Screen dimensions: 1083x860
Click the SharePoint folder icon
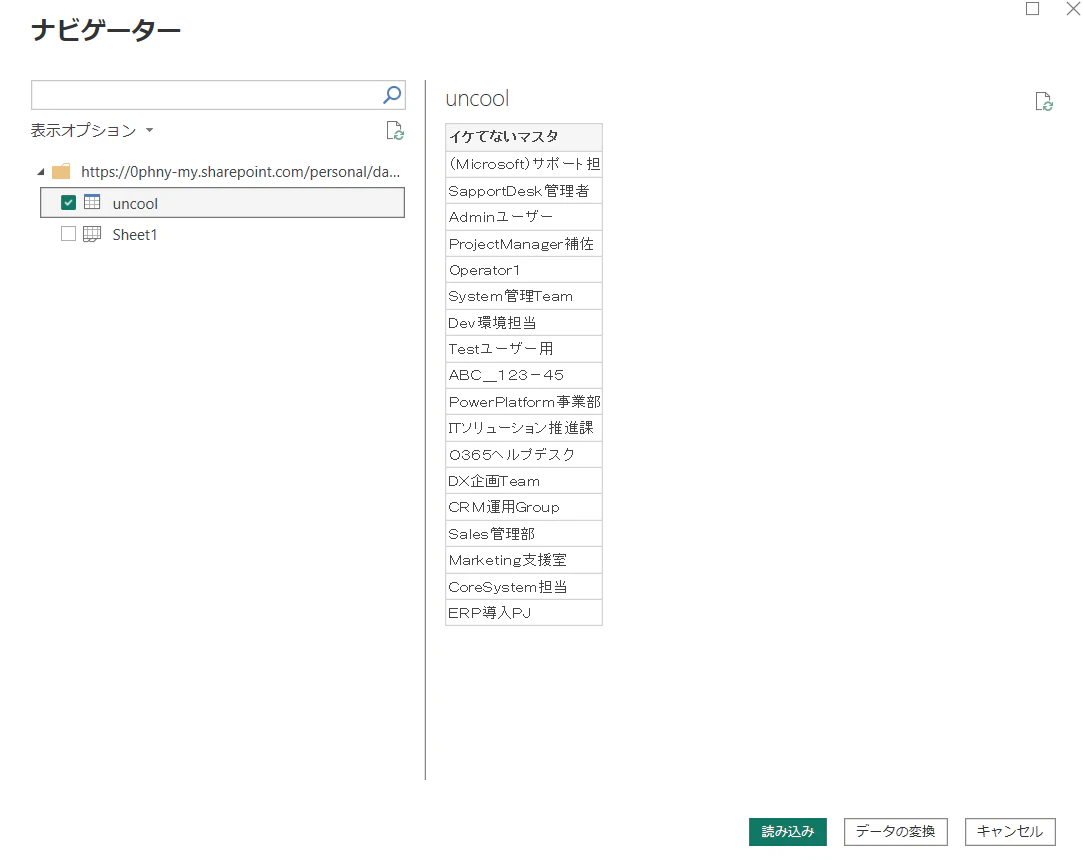61,171
